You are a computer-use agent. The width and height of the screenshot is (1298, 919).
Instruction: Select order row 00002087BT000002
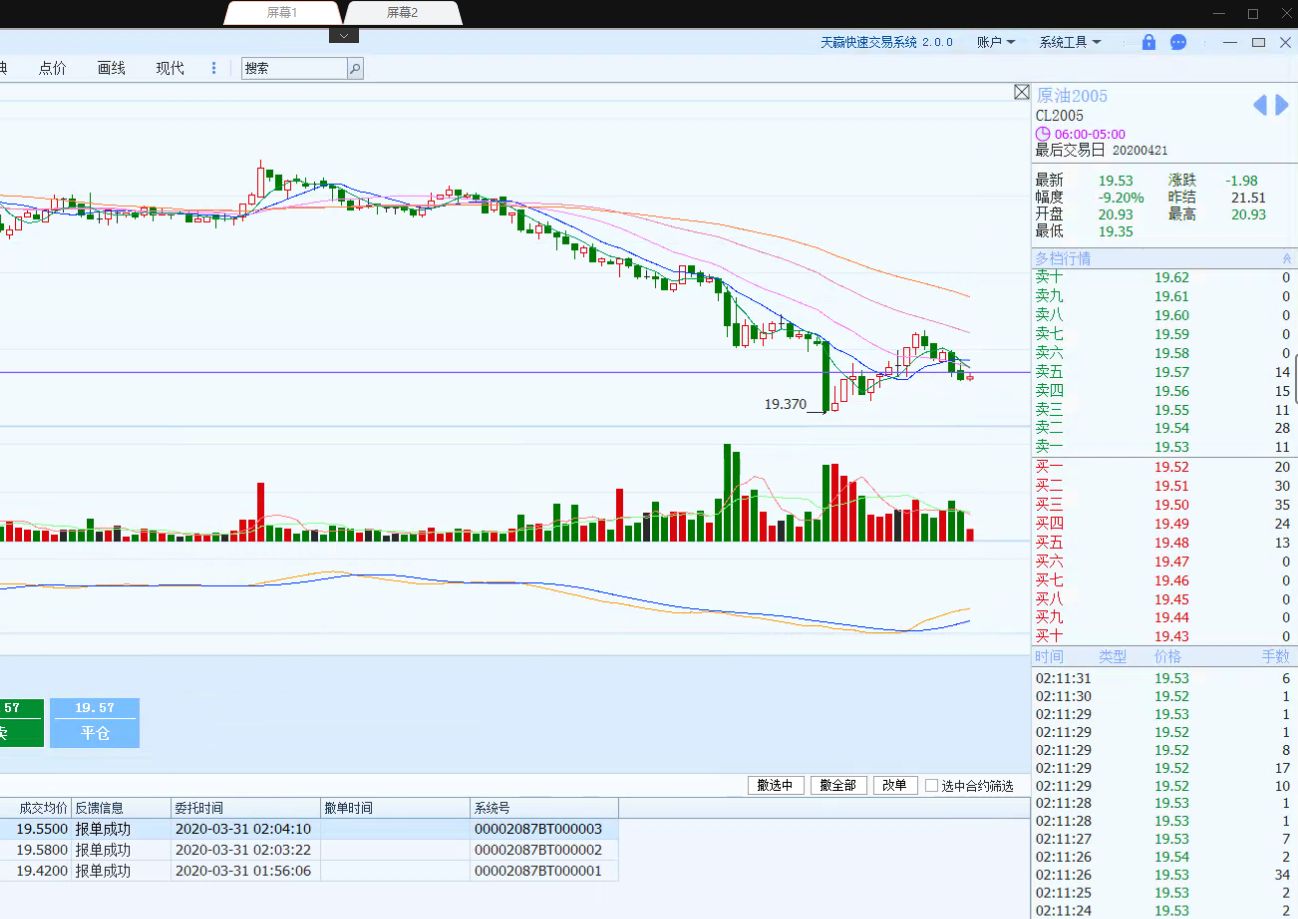[310, 850]
